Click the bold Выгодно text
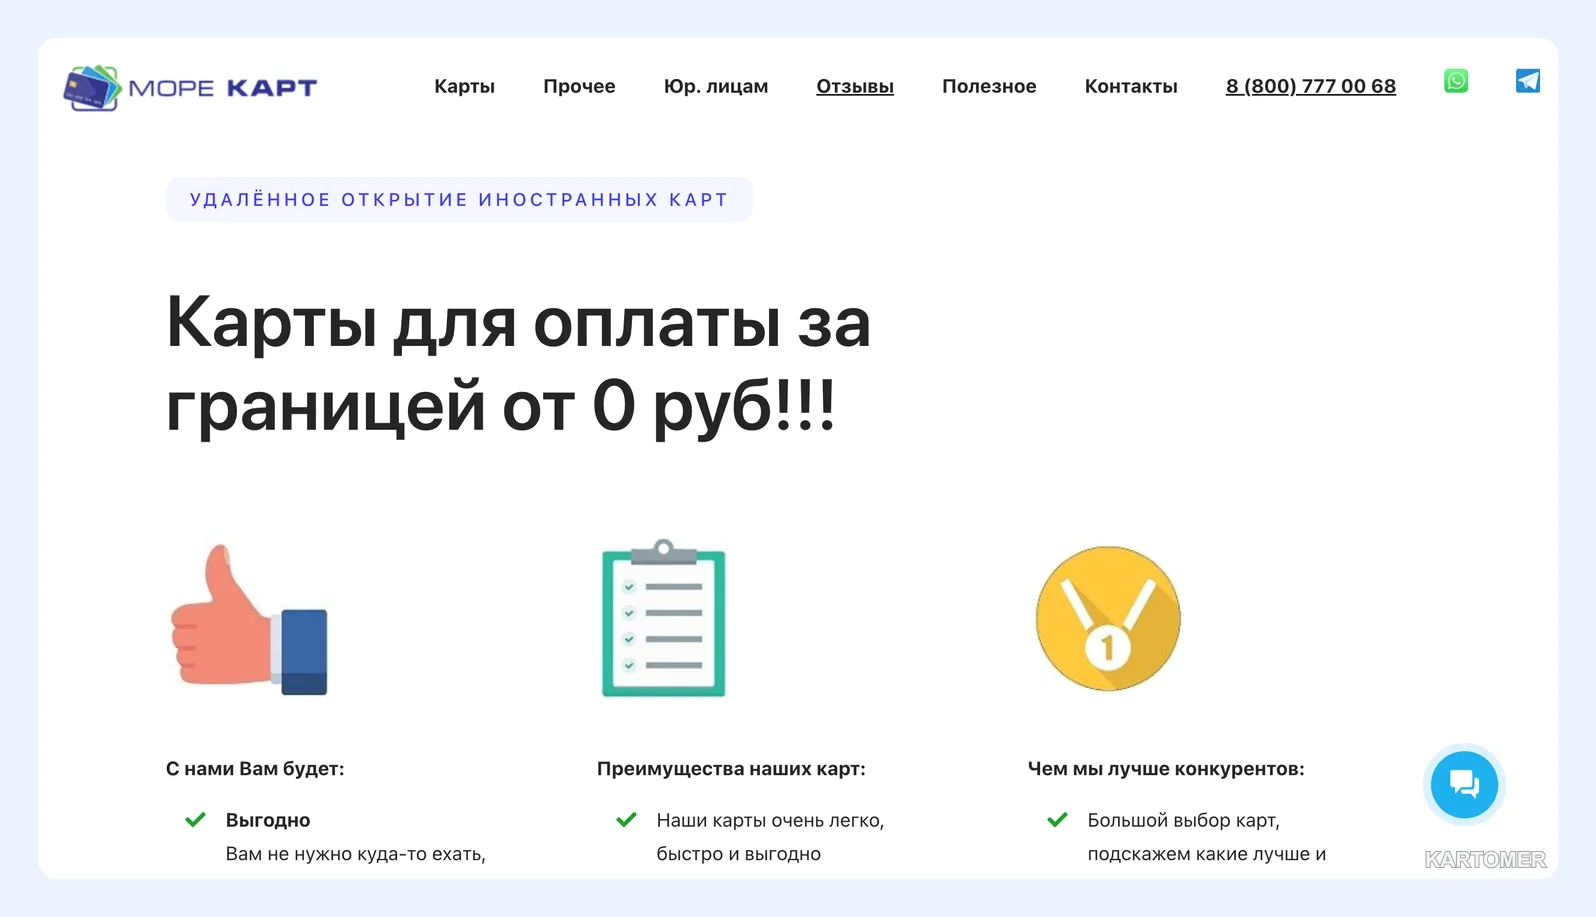Image resolution: width=1596 pixels, height=917 pixels. pyautogui.click(x=268, y=820)
